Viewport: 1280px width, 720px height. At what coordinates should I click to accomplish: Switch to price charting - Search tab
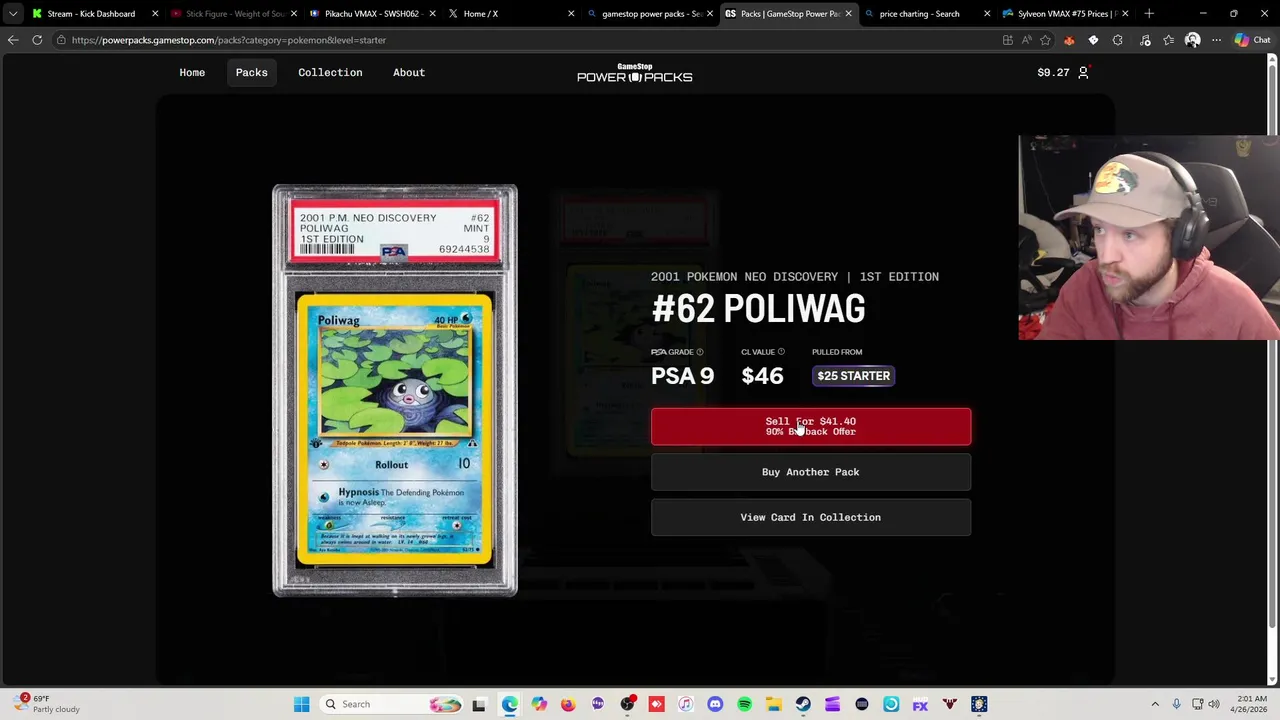(x=925, y=13)
